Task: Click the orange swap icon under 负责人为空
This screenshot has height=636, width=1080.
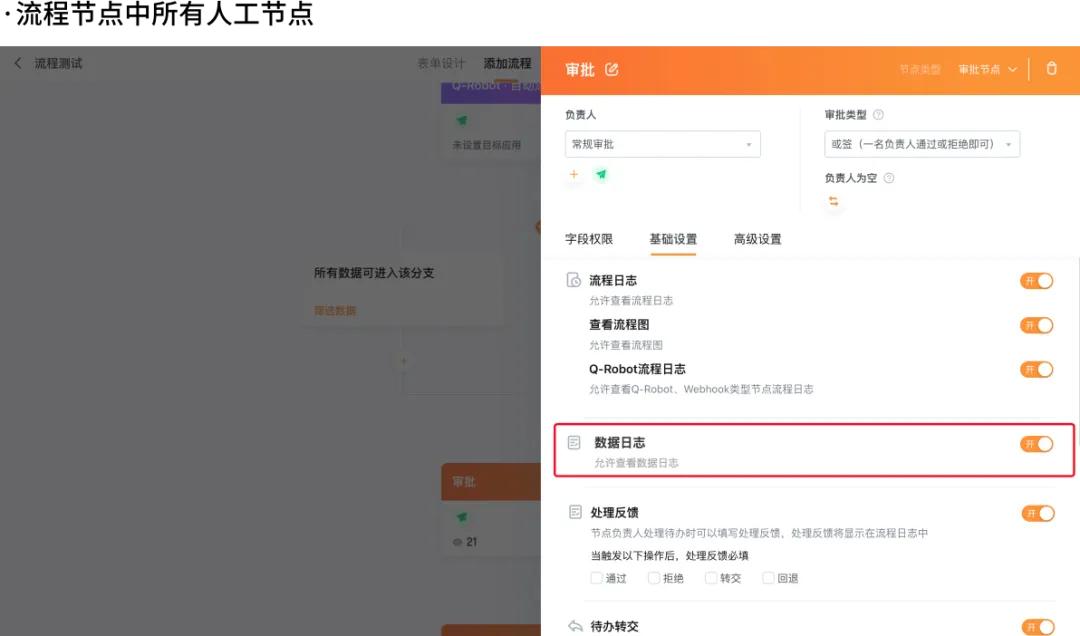Action: click(833, 201)
